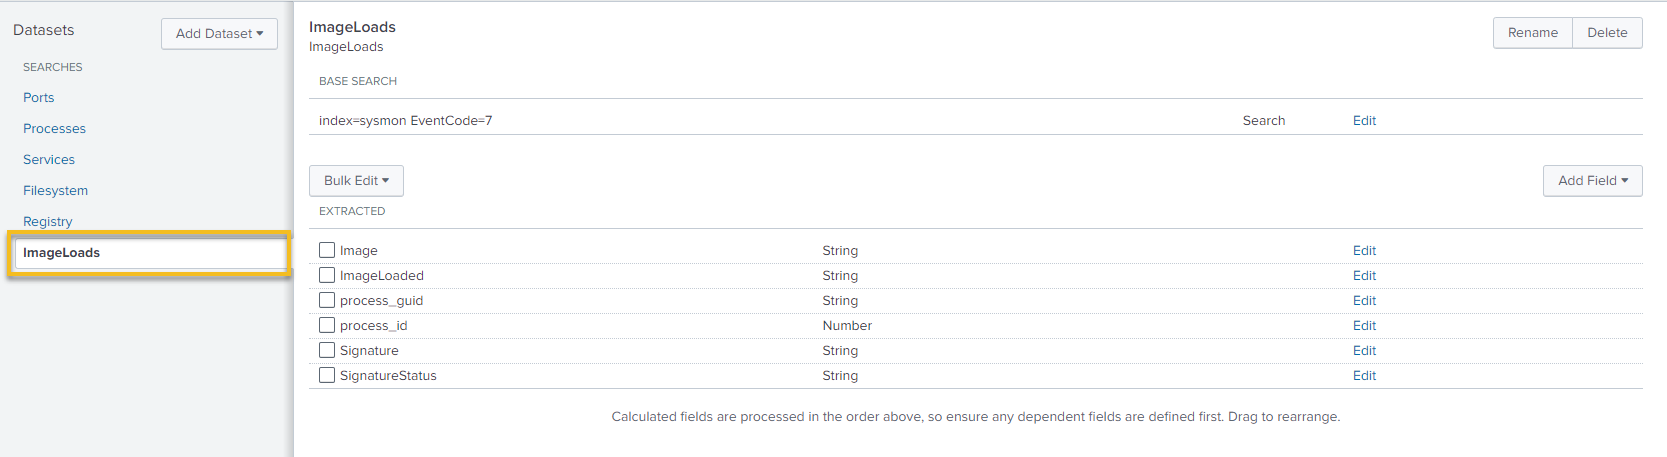This screenshot has height=457, width=1667.
Task: Toggle the Signature field checkbox
Action: pyautogui.click(x=327, y=350)
